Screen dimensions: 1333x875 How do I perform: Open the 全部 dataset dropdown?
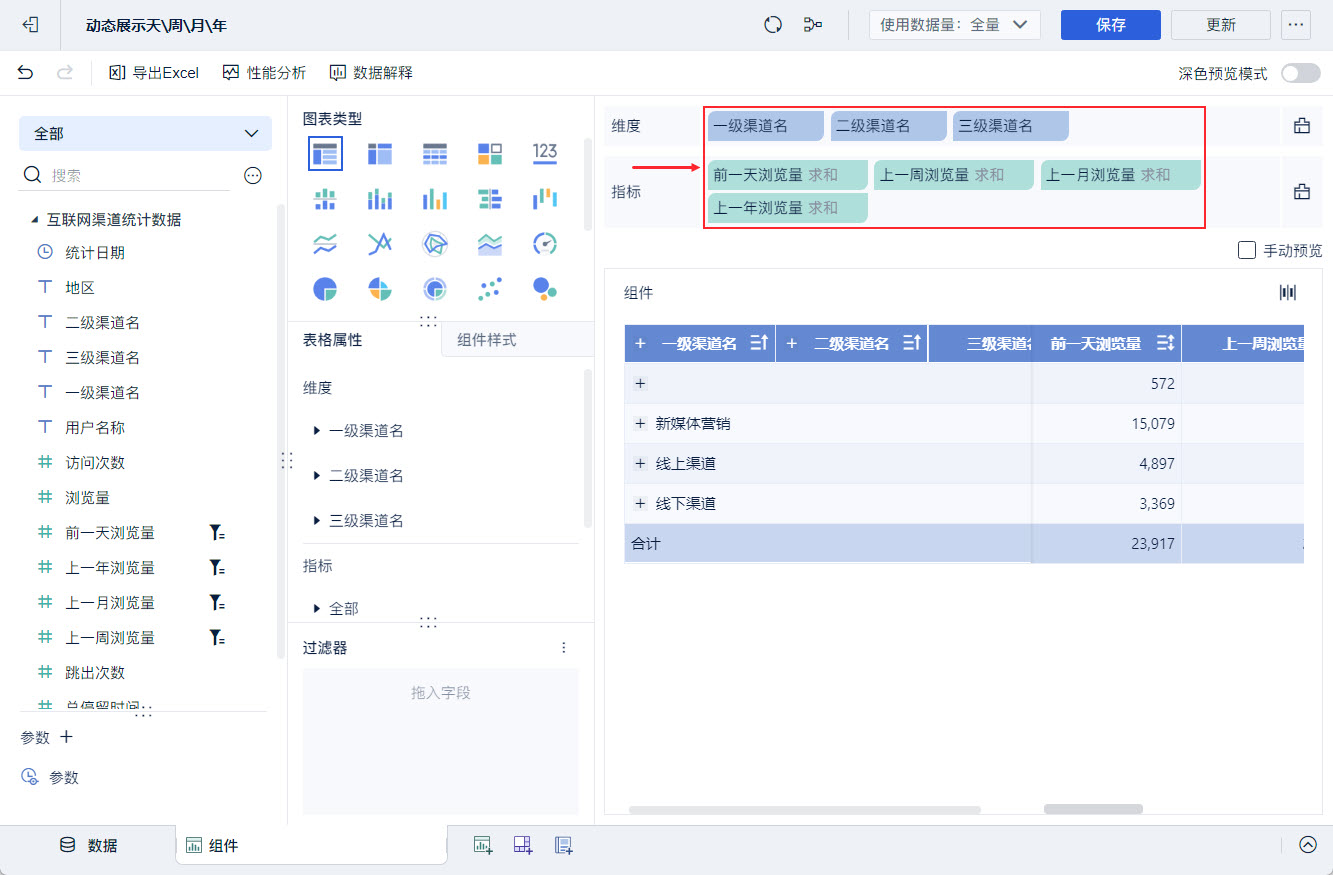145,133
